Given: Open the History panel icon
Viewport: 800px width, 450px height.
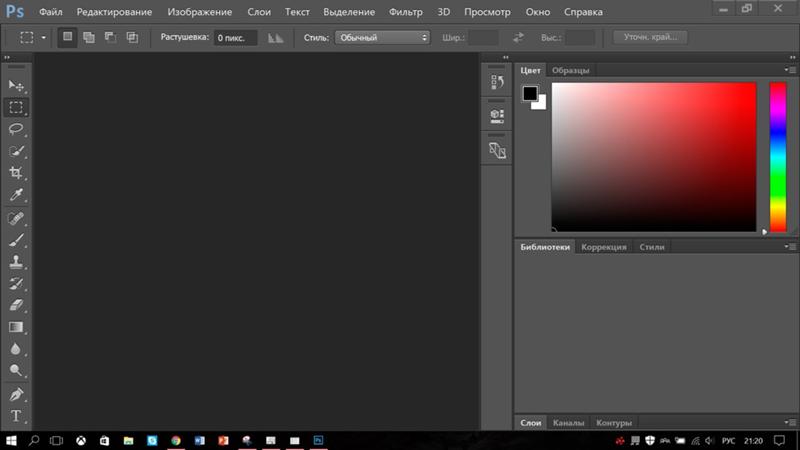Looking at the screenshot, I should pyautogui.click(x=497, y=82).
